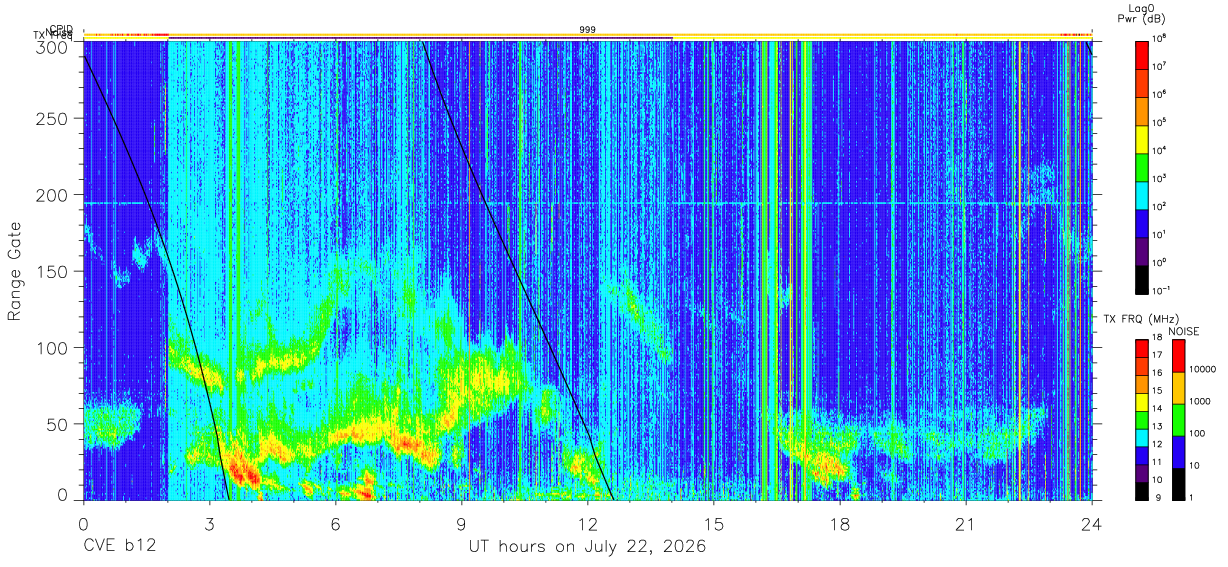Click the 'CVE b12' label
The height and width of the screenshot is (567, 1228).
click(x=120, y=547)
